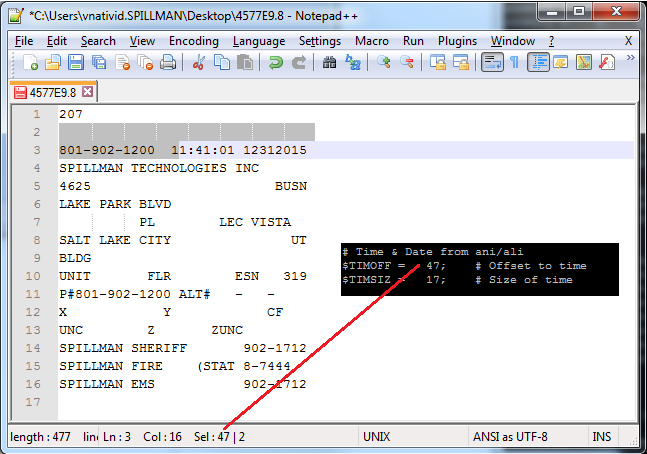647x454 pixels.
Task: Click the text 11:41:01 on line 3
Action: click(203, 150)
